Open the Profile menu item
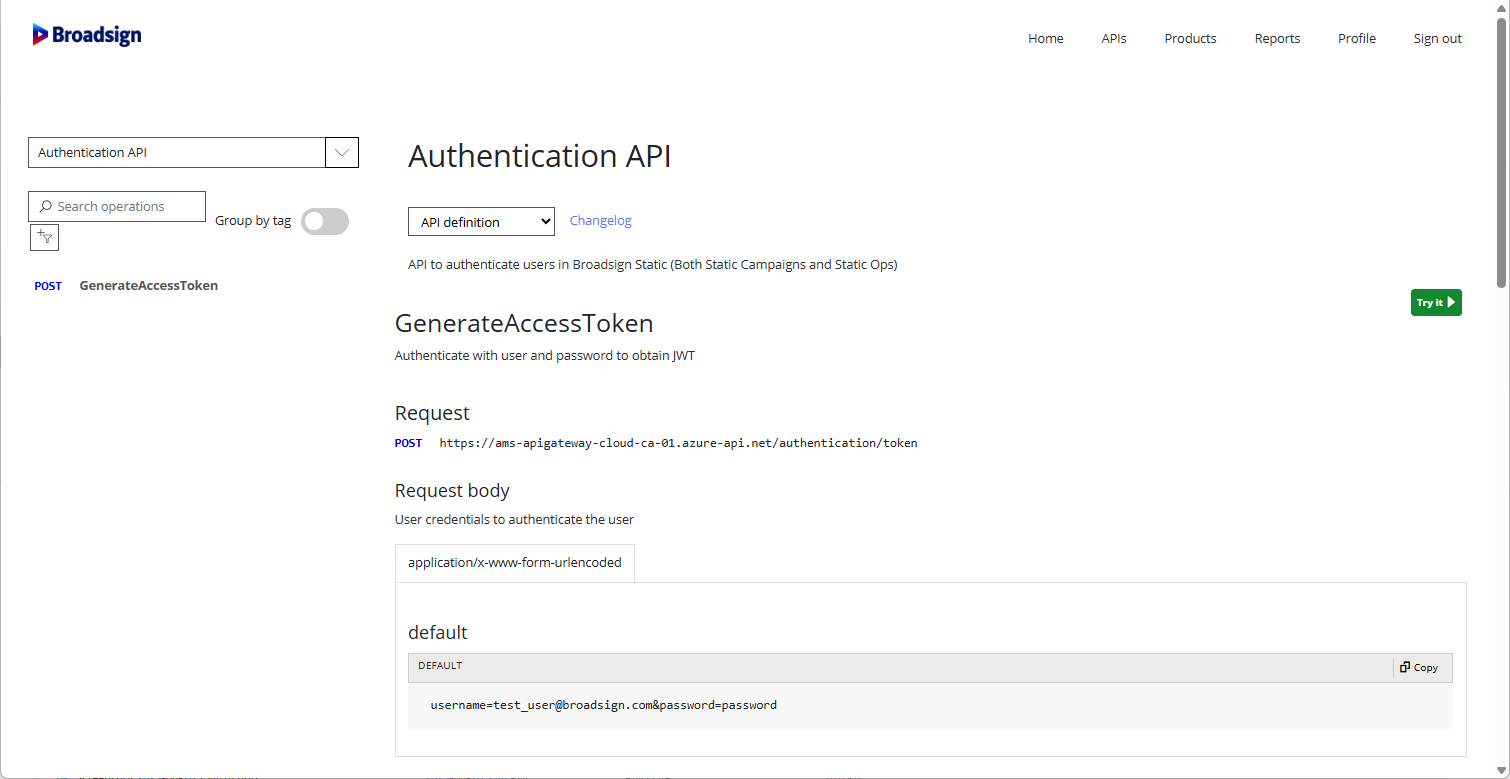The image size is (1510, 779). coord(1357,39)
